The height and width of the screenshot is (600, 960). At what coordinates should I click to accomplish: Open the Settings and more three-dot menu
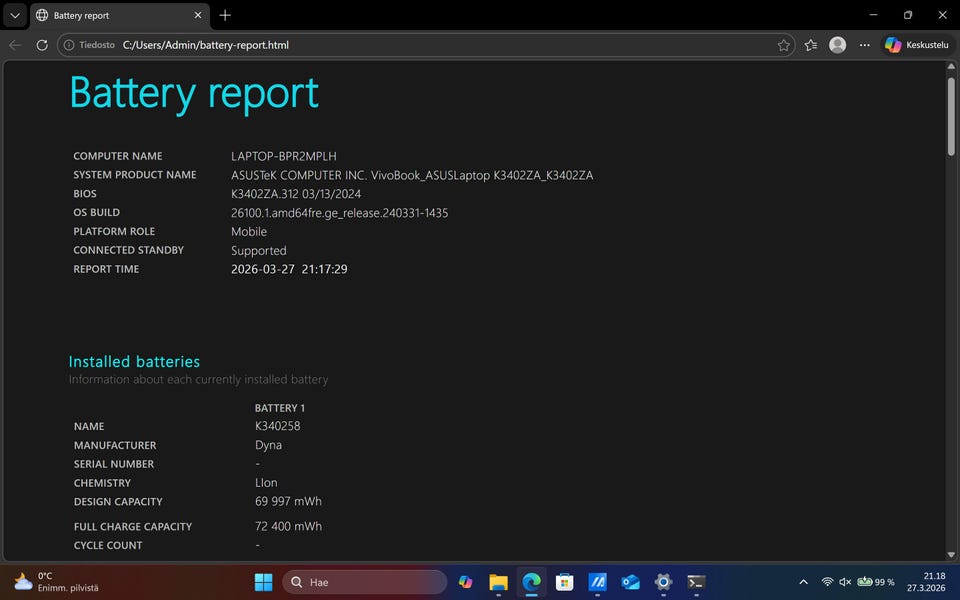pyautogui.click(x=865, y=45)
